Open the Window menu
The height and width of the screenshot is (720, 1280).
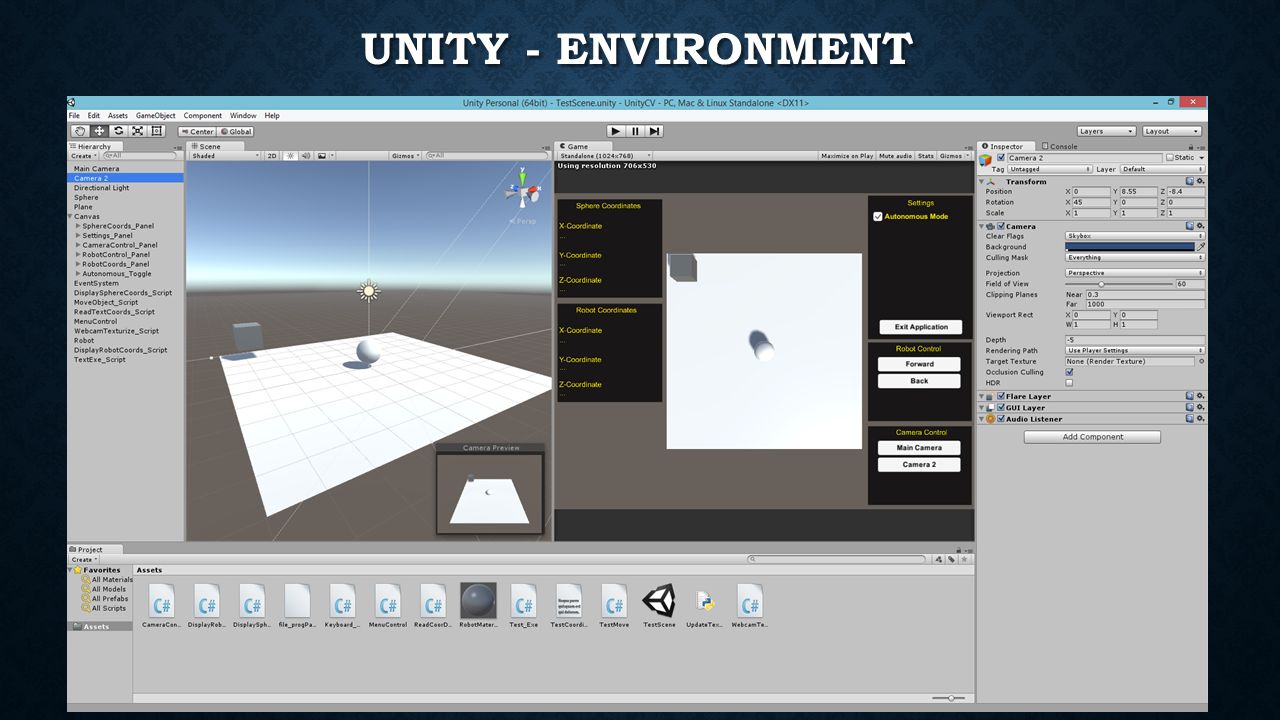[x=243, y=116]
